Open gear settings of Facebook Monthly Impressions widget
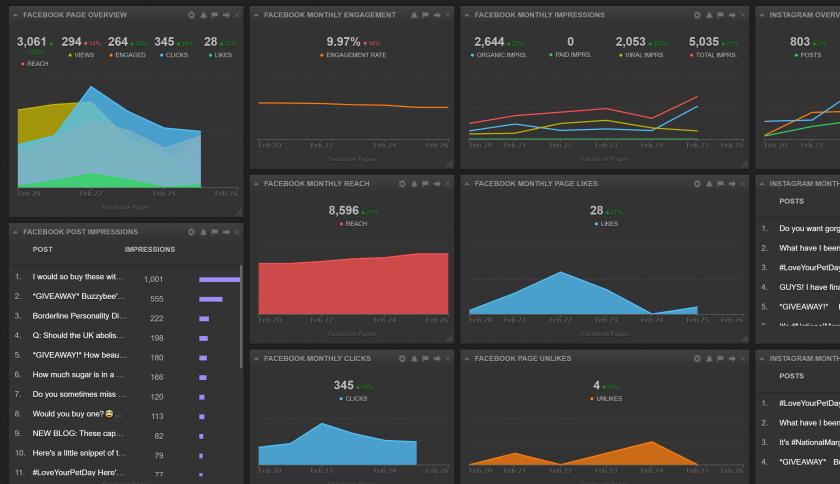This screenshot has width=840, height=484. (697, 15)
